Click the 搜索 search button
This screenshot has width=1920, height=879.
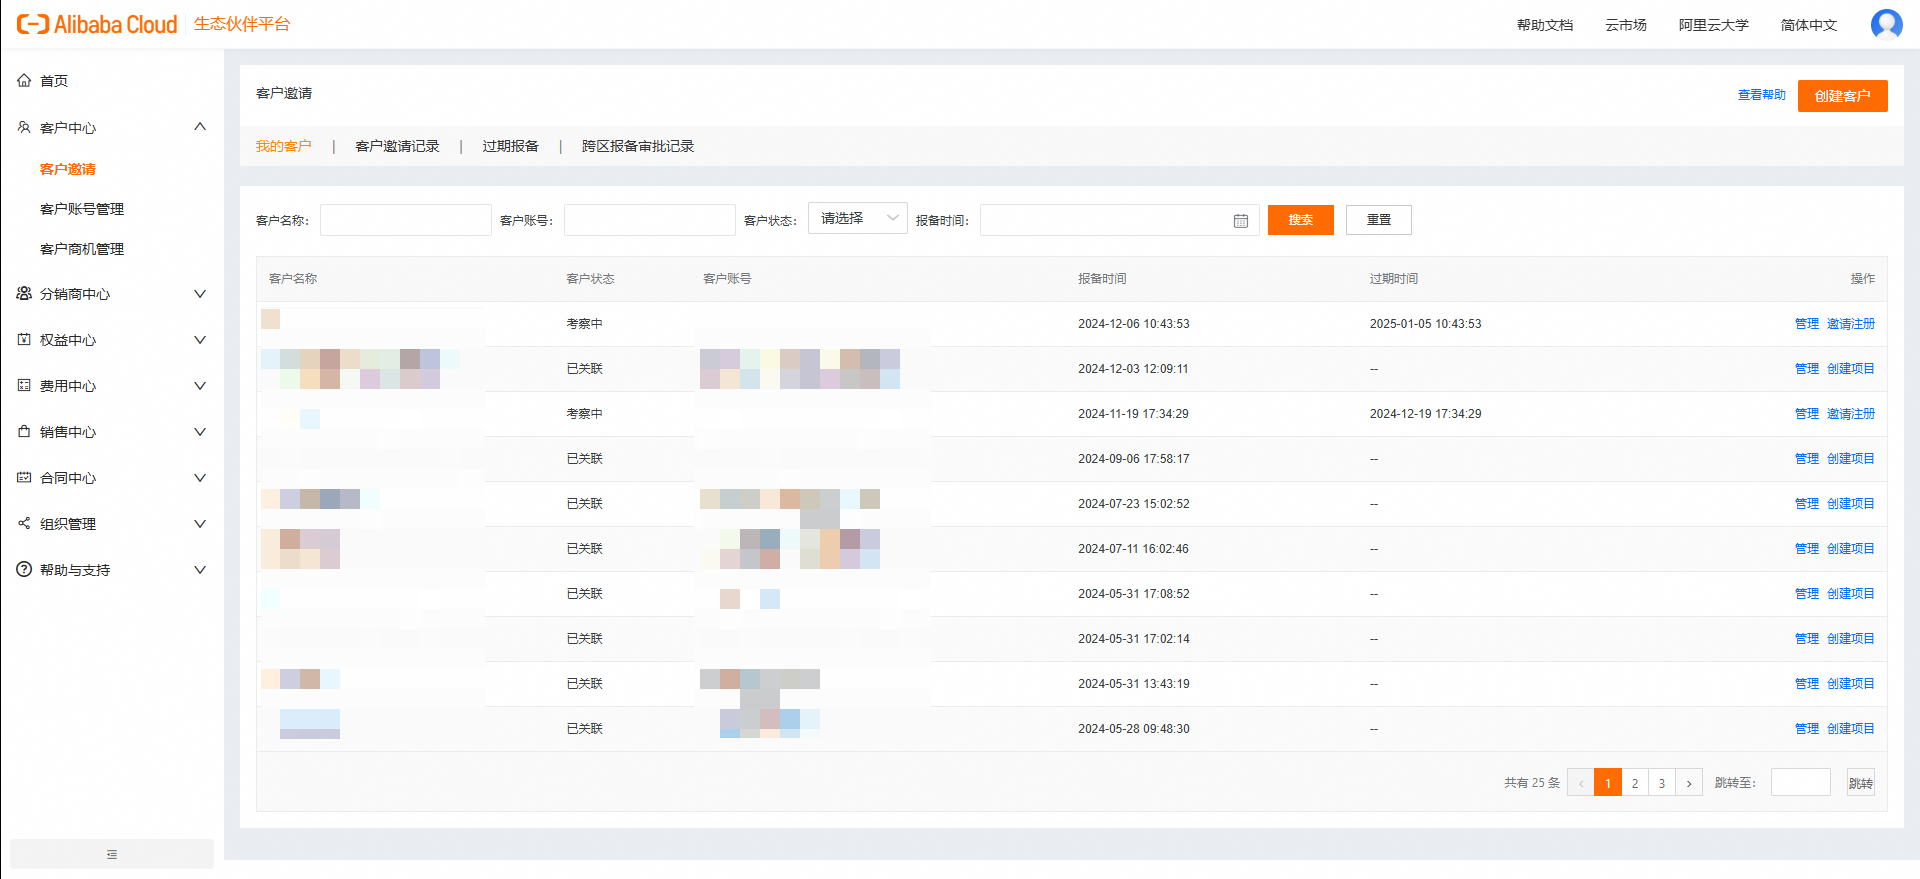pos(1301,220)
